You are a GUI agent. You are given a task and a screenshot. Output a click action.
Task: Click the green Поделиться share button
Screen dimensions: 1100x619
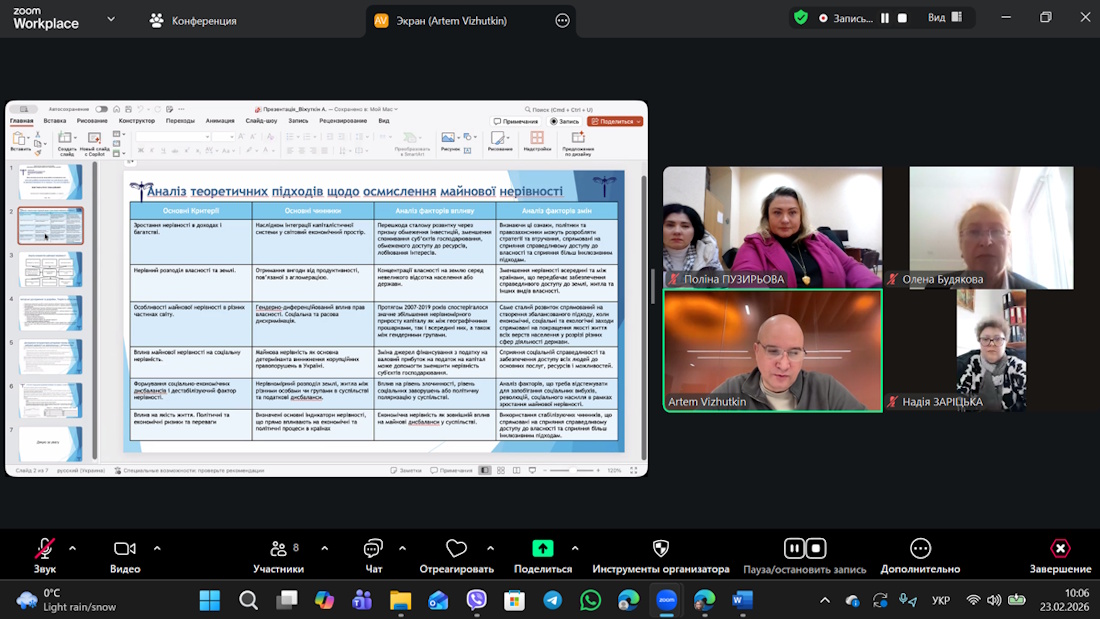click(542, 549)
